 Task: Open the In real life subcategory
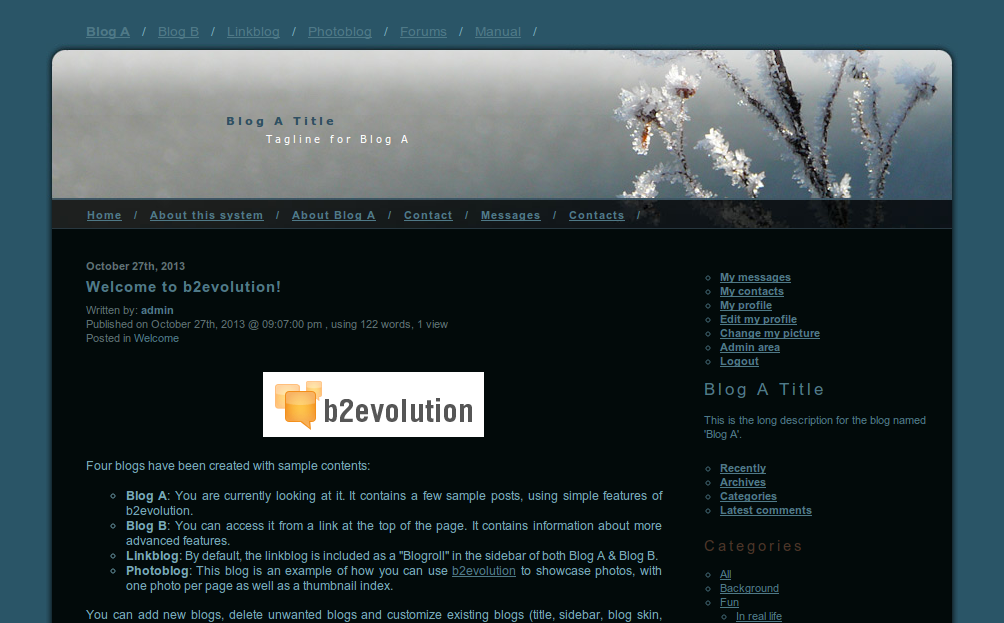tap(759, 617)
